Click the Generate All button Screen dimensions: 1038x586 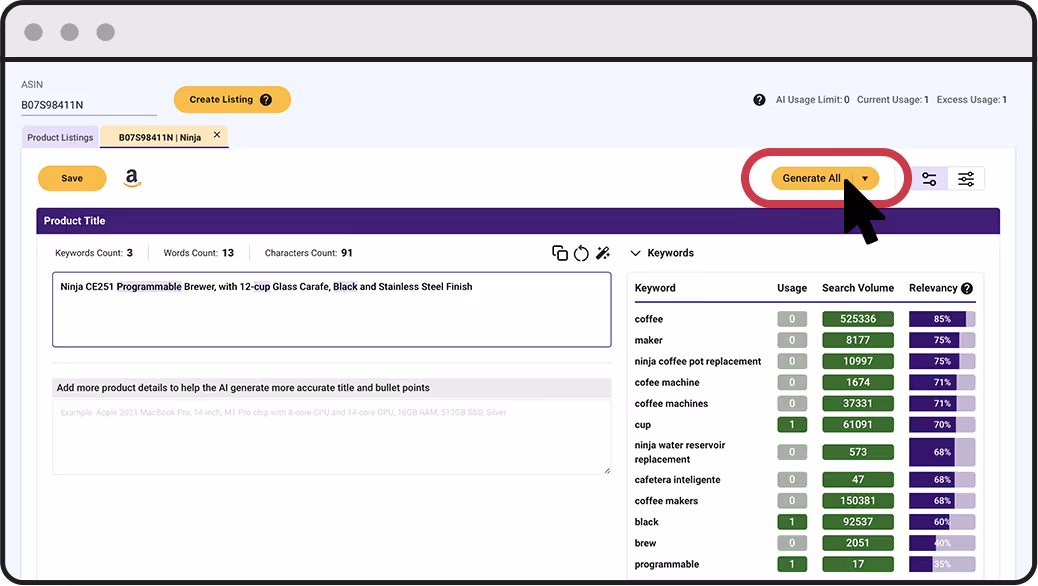point(812,178)
